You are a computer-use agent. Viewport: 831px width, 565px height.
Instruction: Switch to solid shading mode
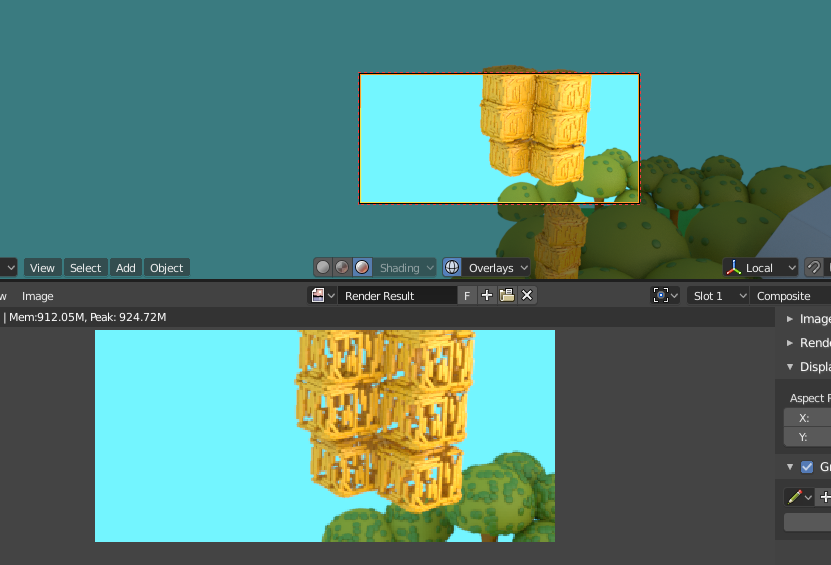point(323,268)
